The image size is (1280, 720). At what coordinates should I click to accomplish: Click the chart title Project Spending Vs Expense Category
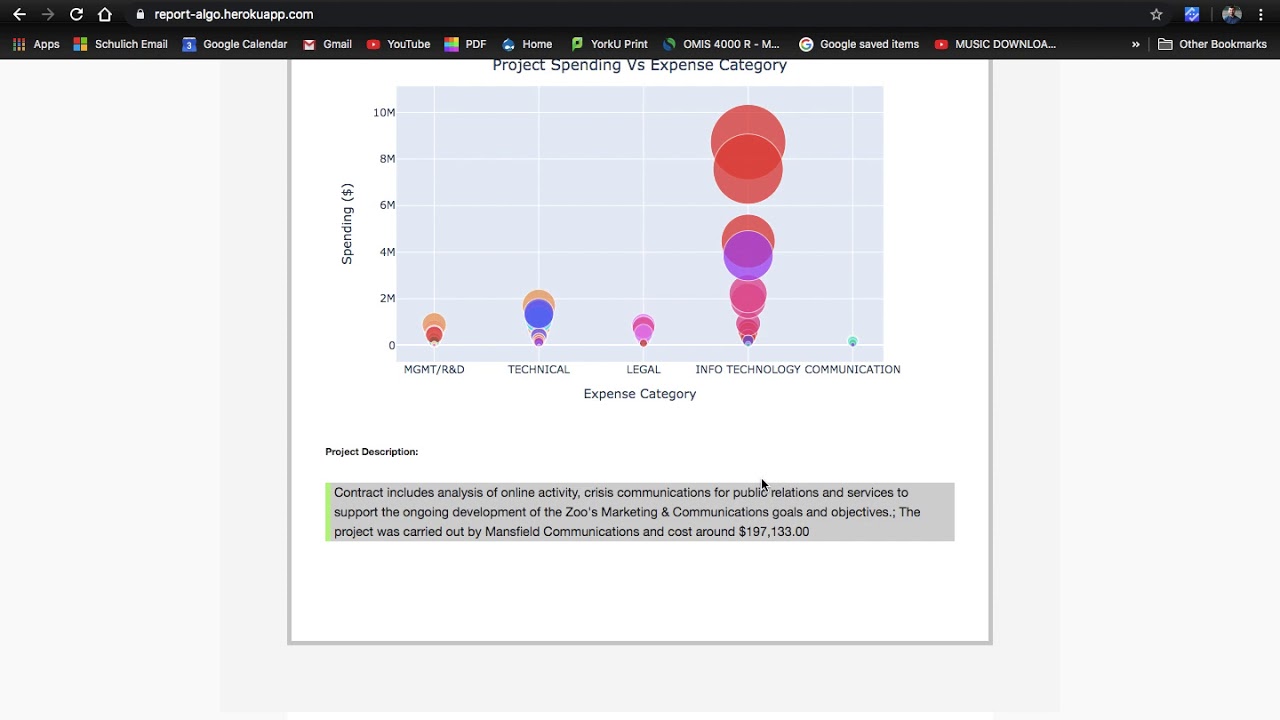[640, 65]
